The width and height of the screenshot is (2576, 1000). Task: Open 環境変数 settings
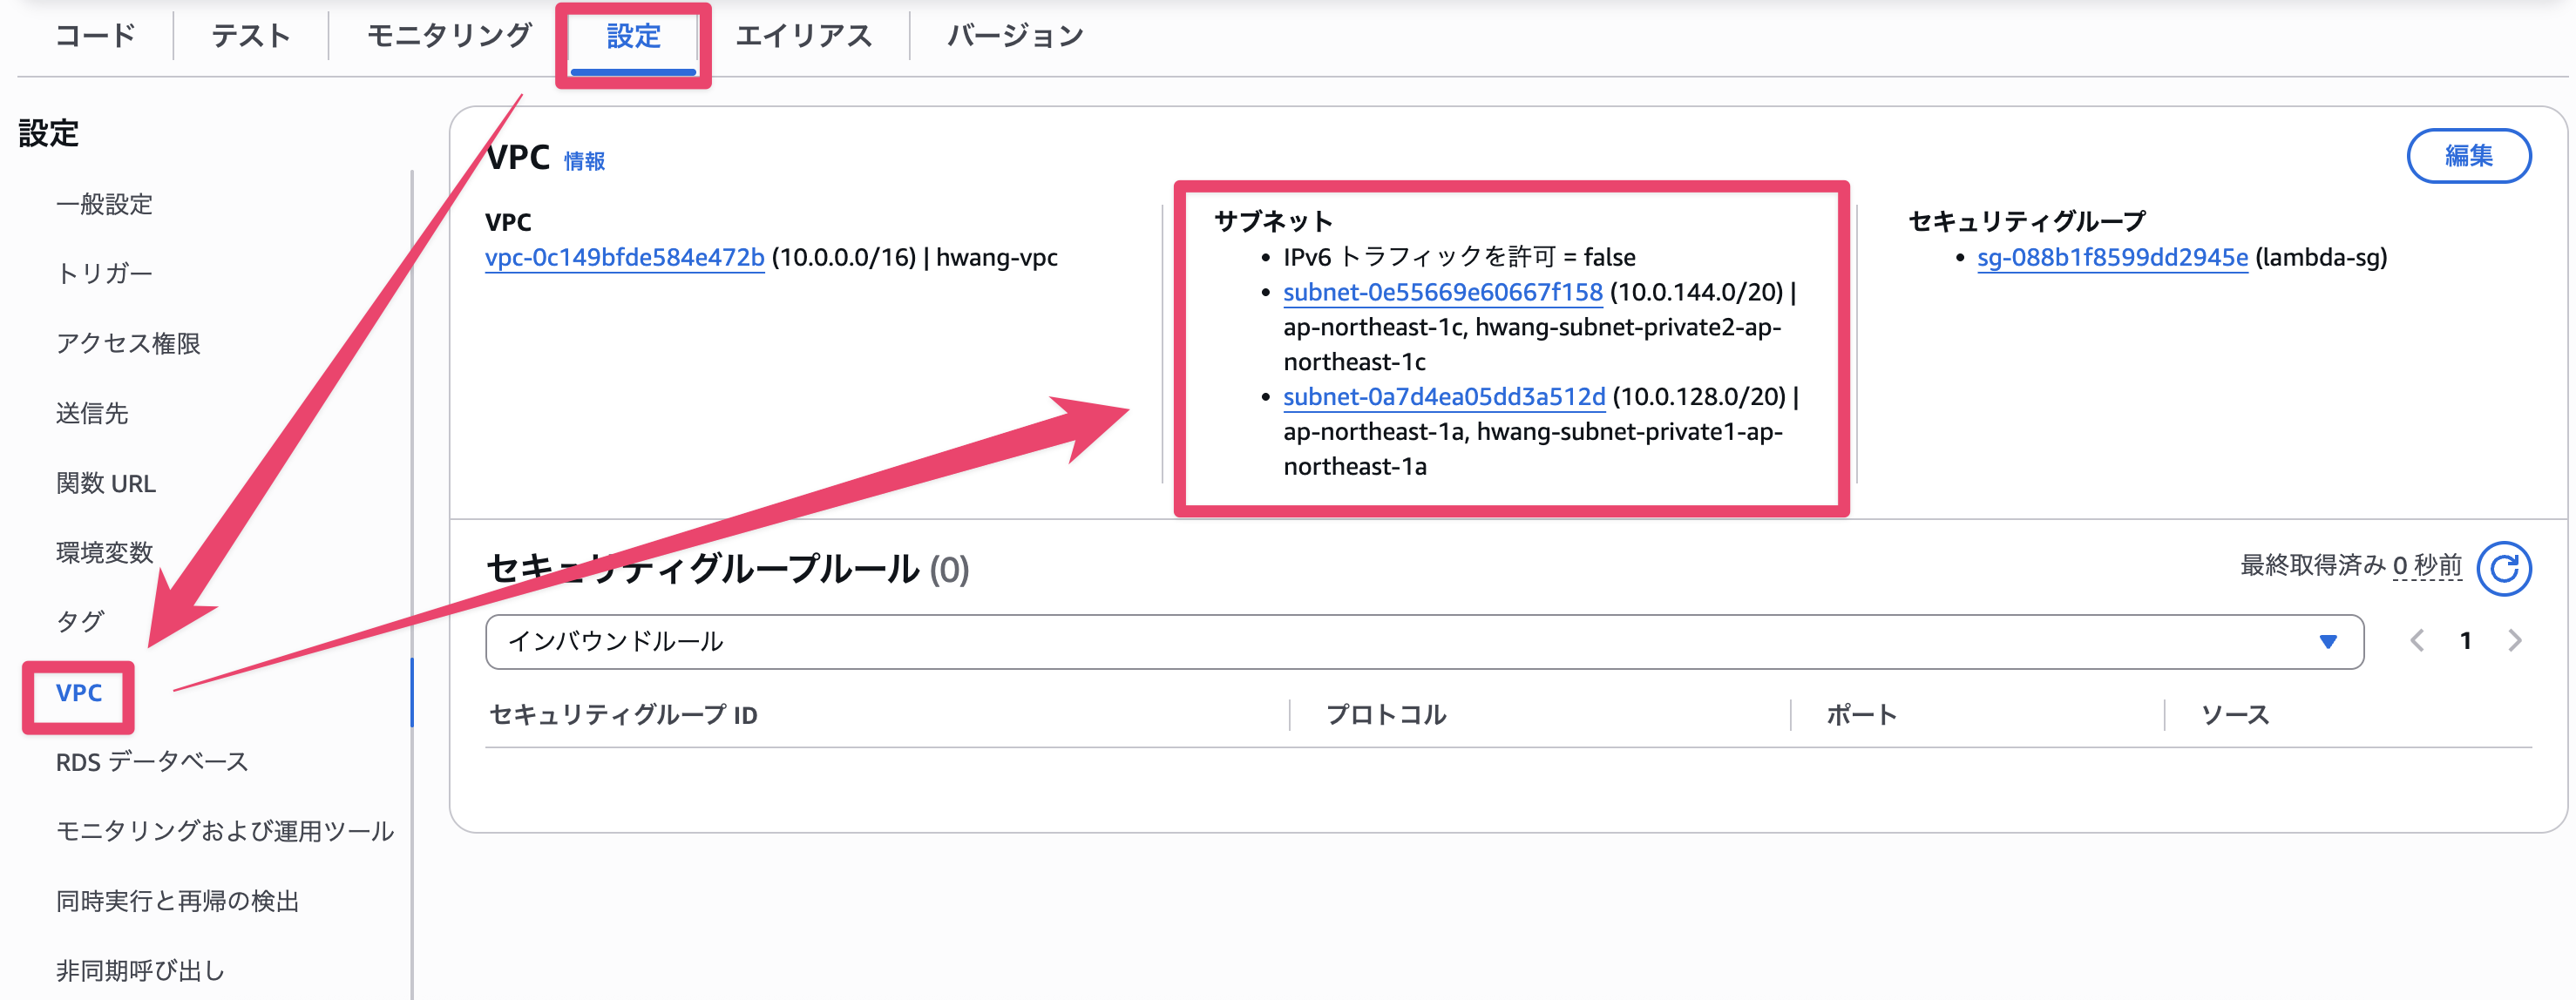pyautogui.click(x=104, y=552)
